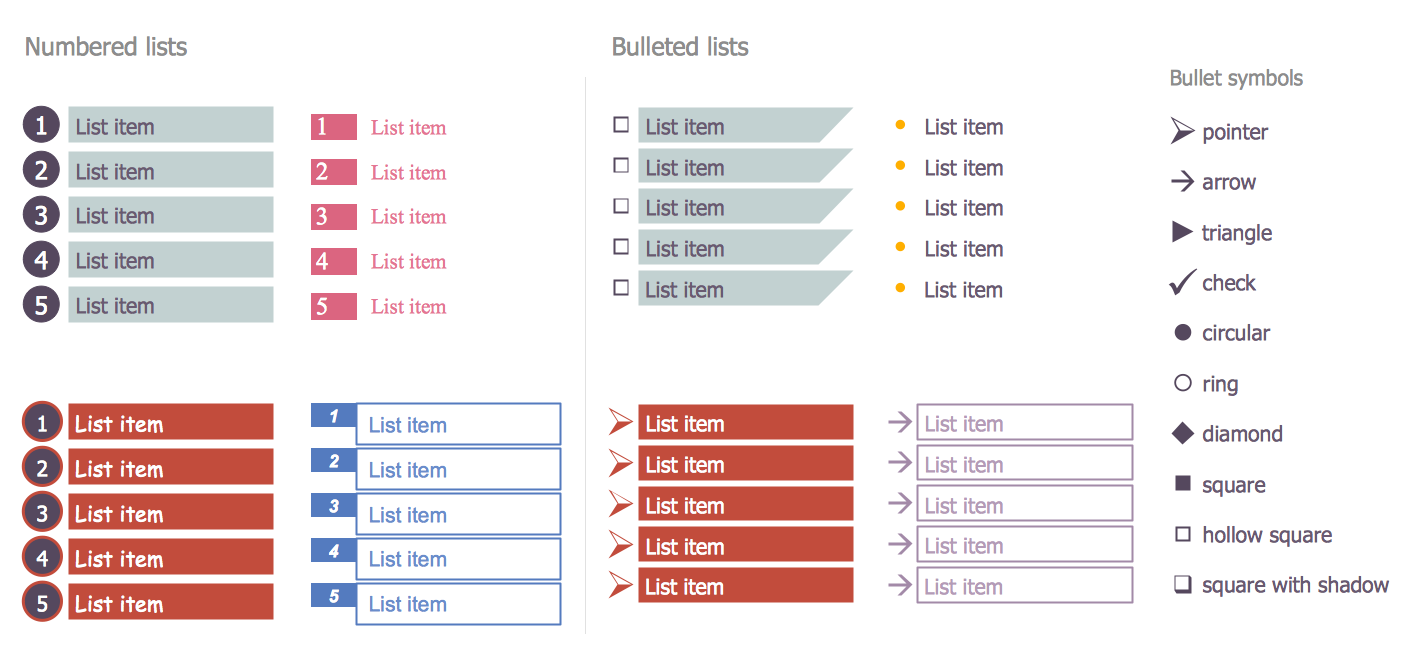Select the arrow bullet symbol
The image size is (1413, 657).
[x=1182, y=182]
